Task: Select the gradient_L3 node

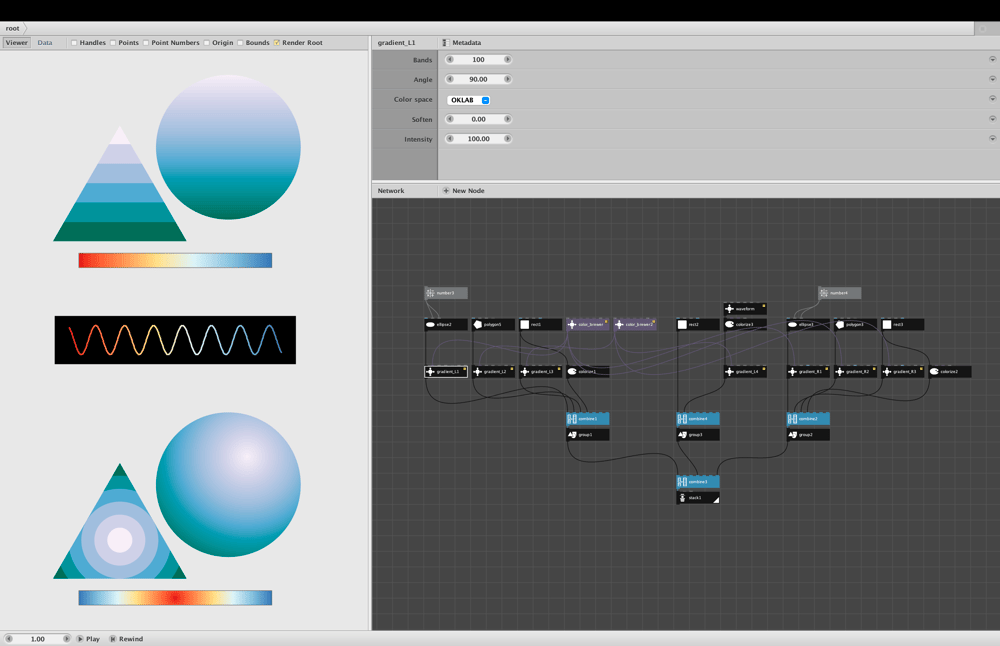Action: [540, 371]
